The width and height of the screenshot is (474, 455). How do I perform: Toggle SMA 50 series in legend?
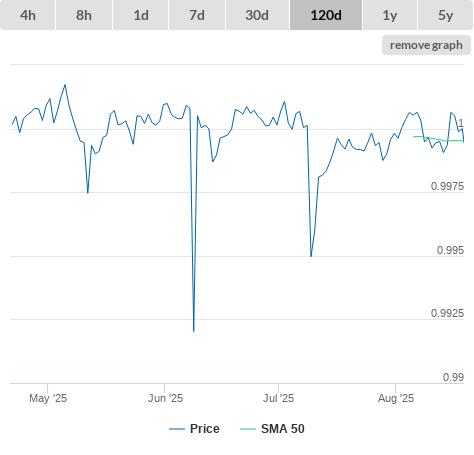click(283, 429)
